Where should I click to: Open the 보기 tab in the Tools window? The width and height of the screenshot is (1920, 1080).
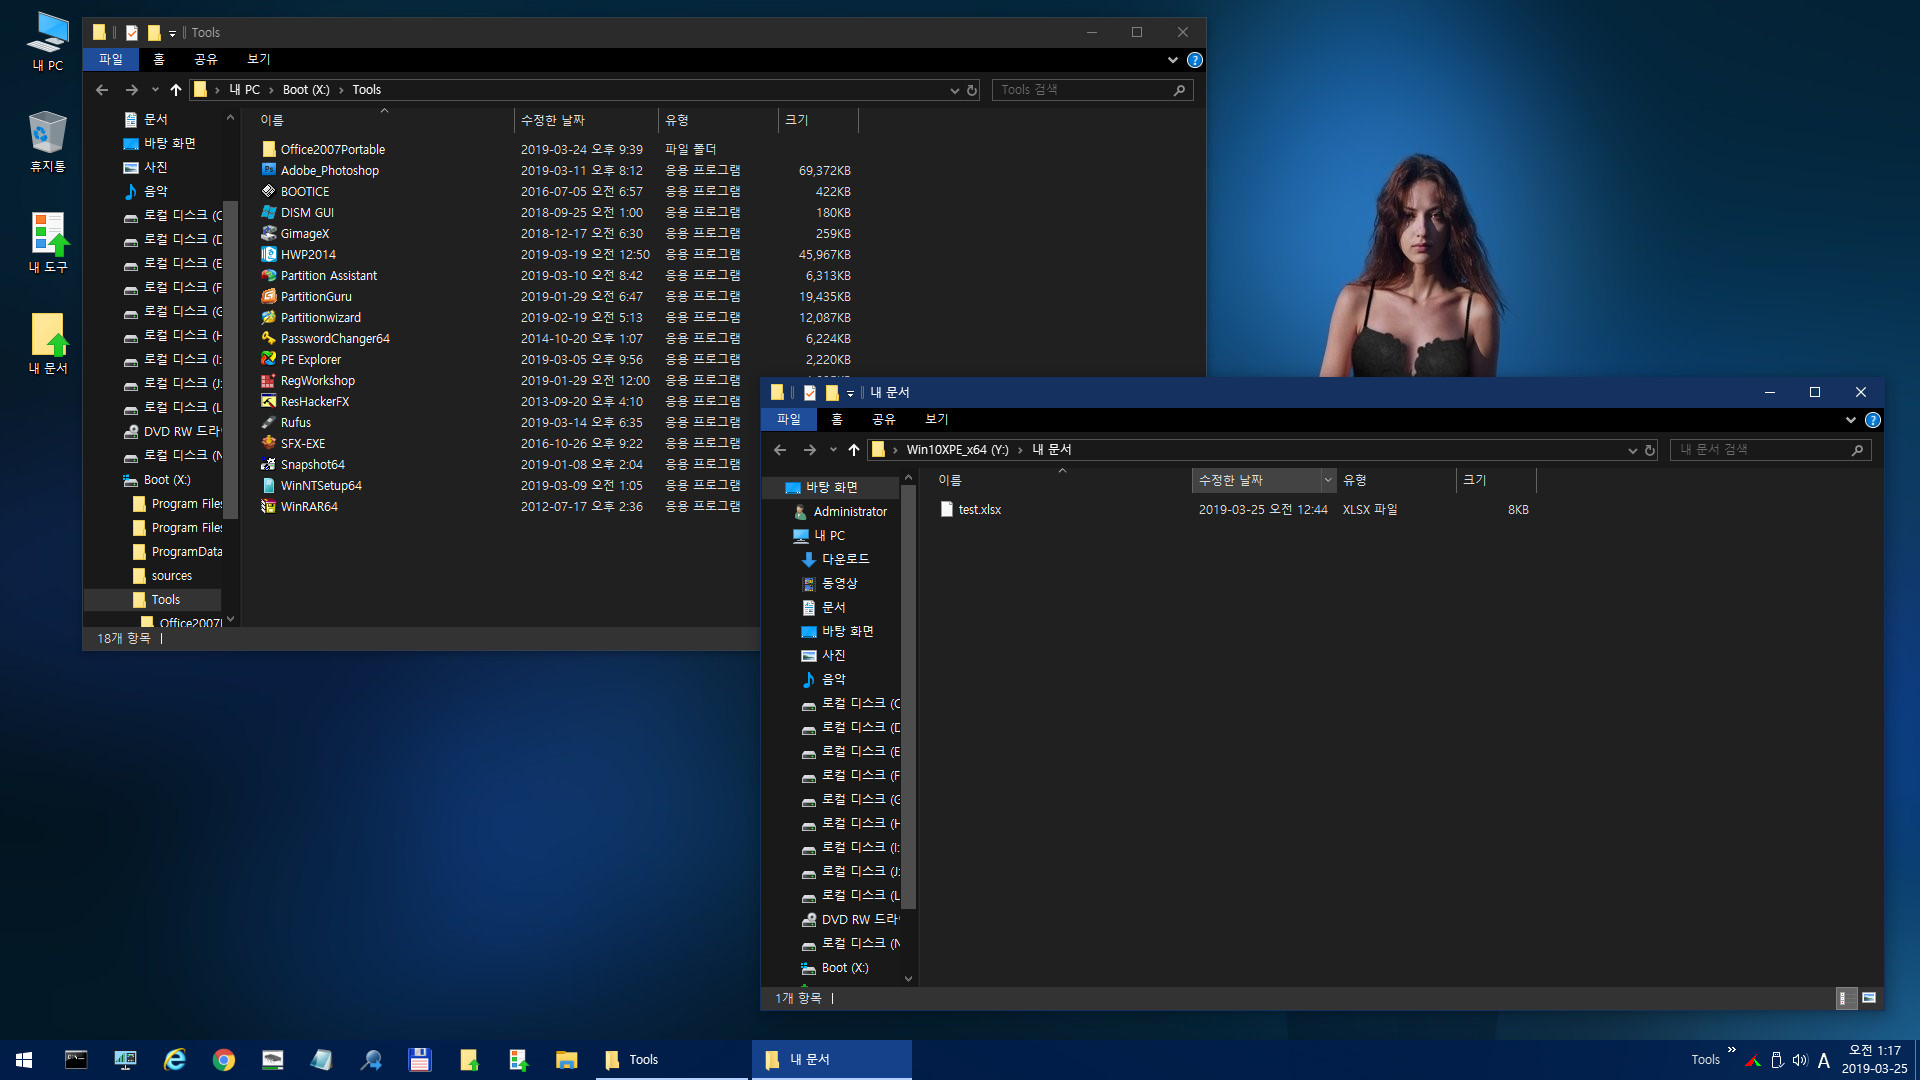point(258,60)
